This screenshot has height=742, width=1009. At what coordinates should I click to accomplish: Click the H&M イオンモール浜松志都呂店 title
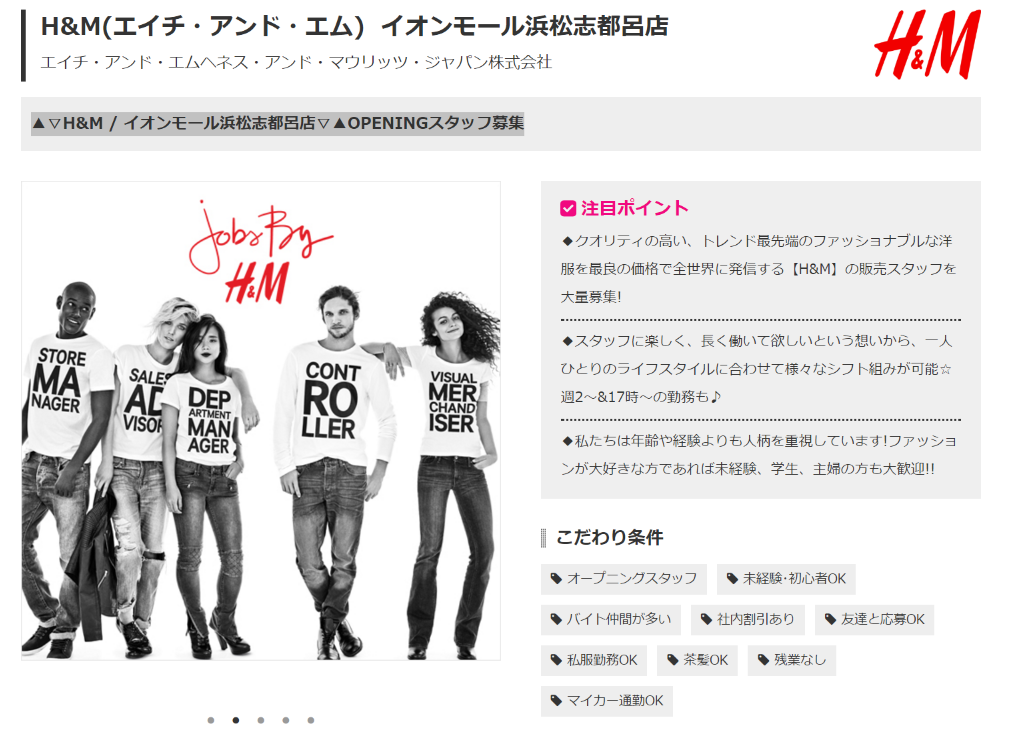355,26
